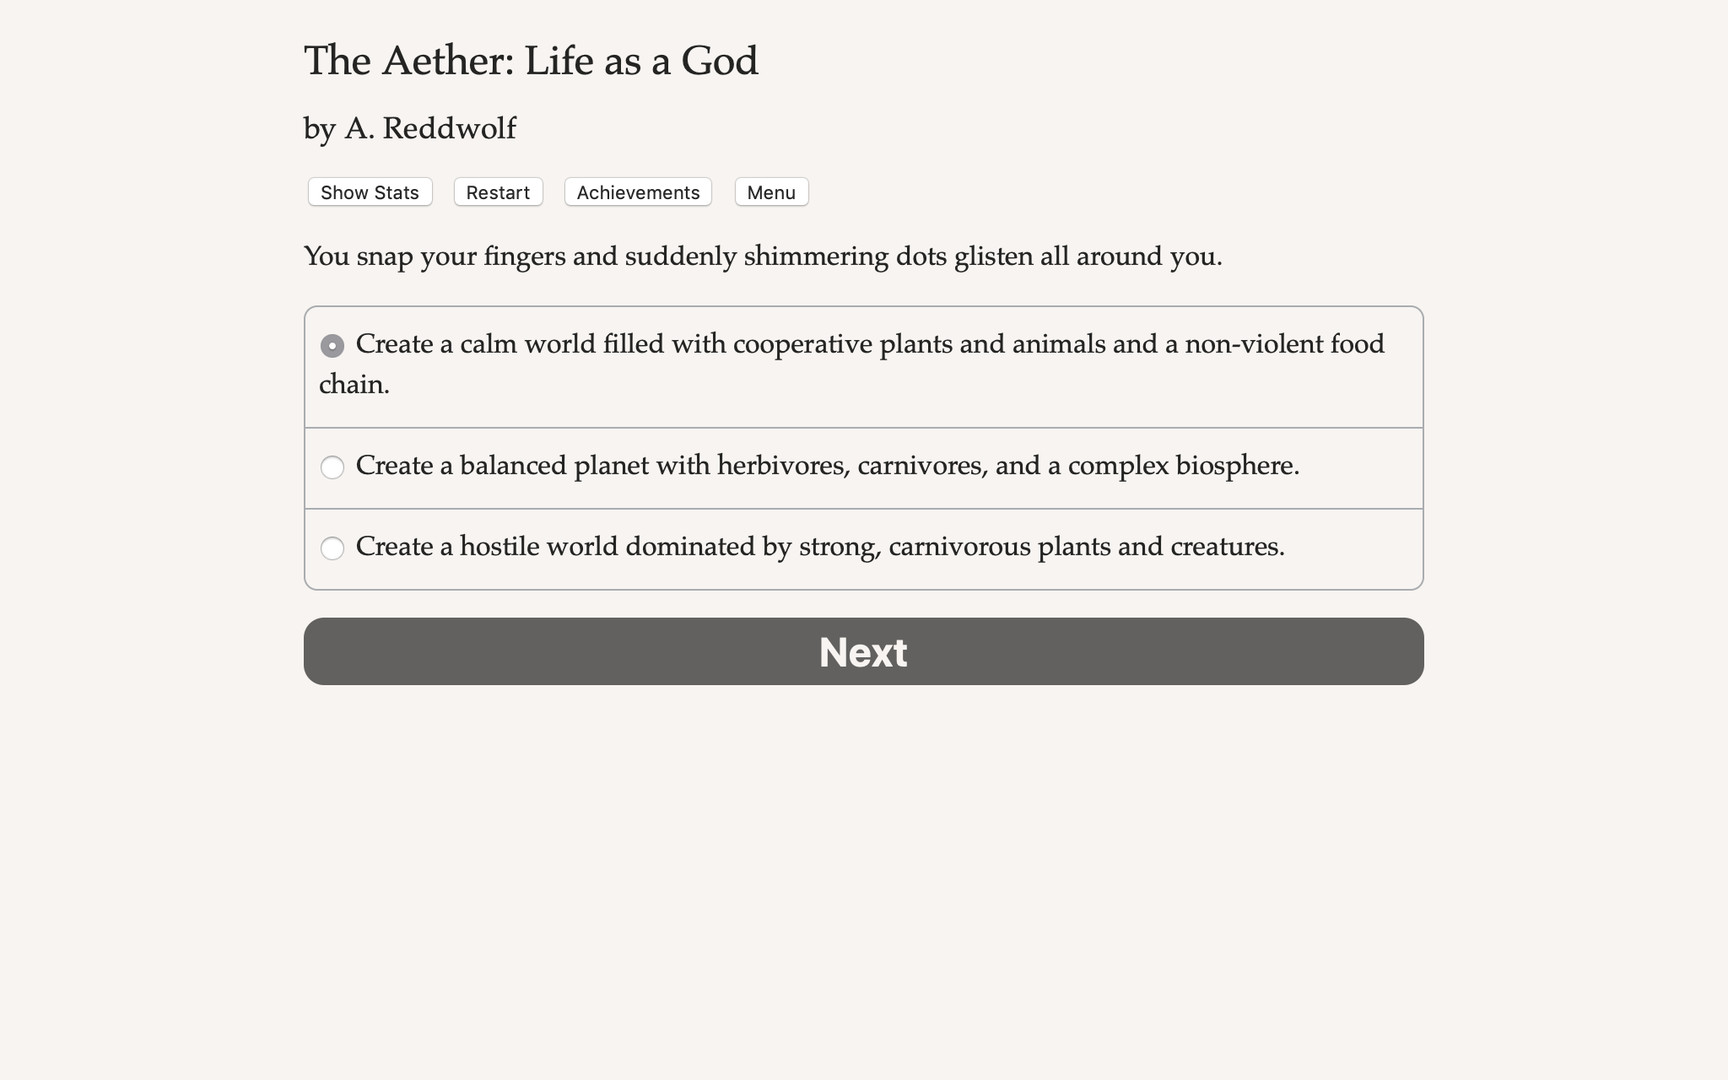Click the author name A. Reddwolf

coord(408,128)
